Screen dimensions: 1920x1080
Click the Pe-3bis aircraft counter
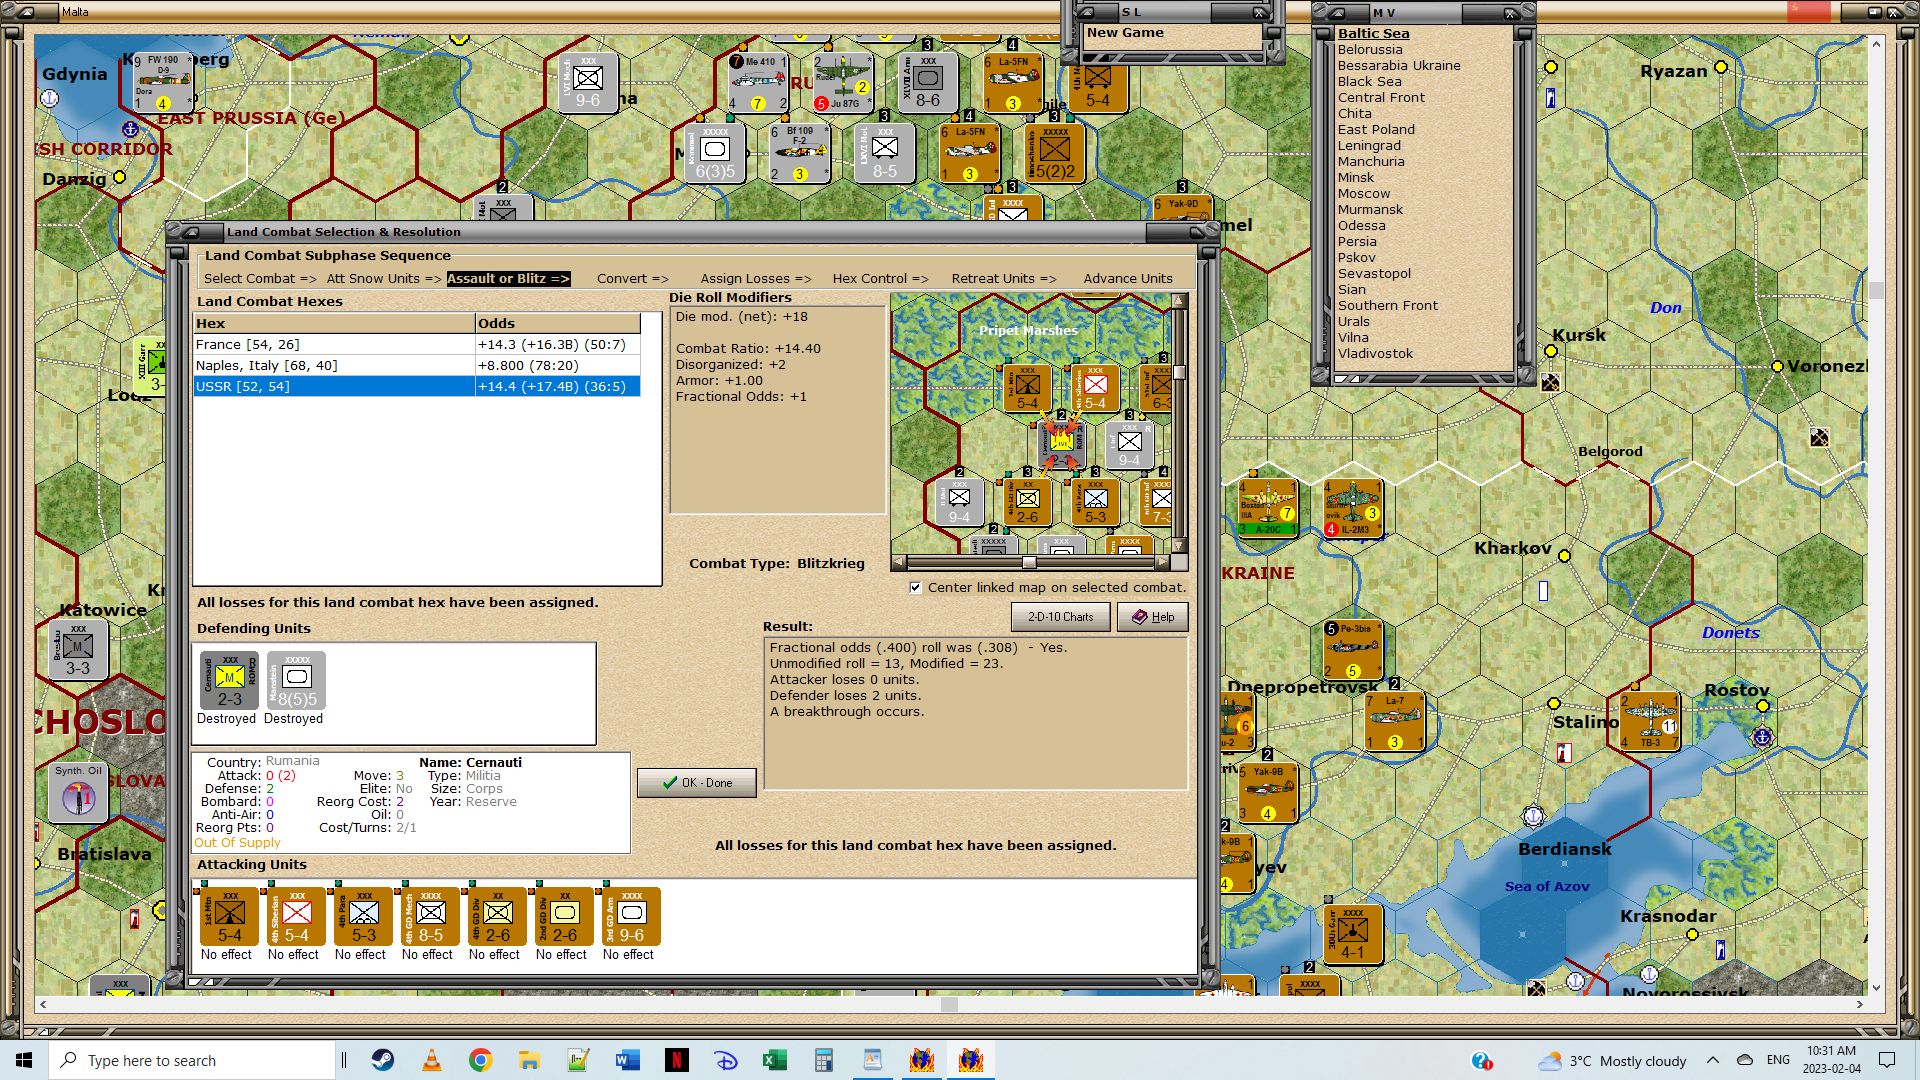[1353, 650]
